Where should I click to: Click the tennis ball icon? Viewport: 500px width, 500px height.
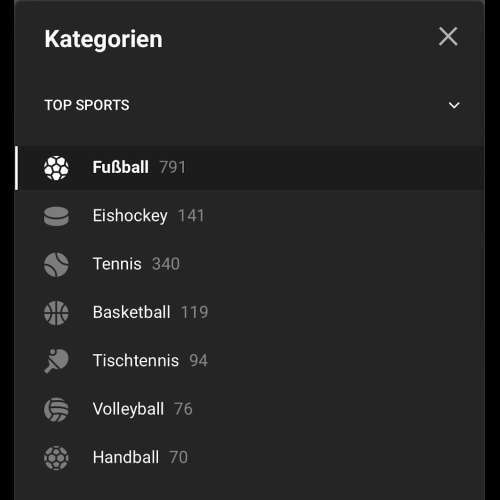56,265
